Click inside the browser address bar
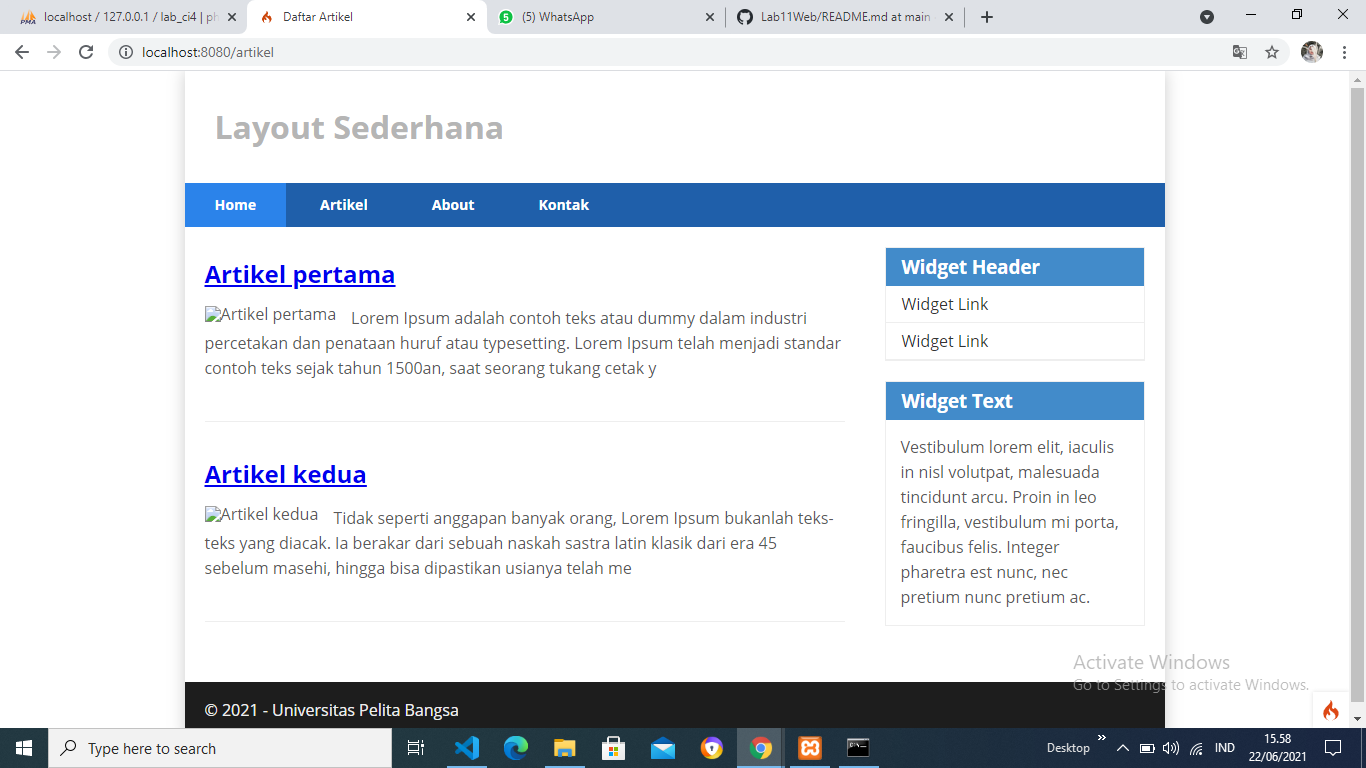 point(400,51)
